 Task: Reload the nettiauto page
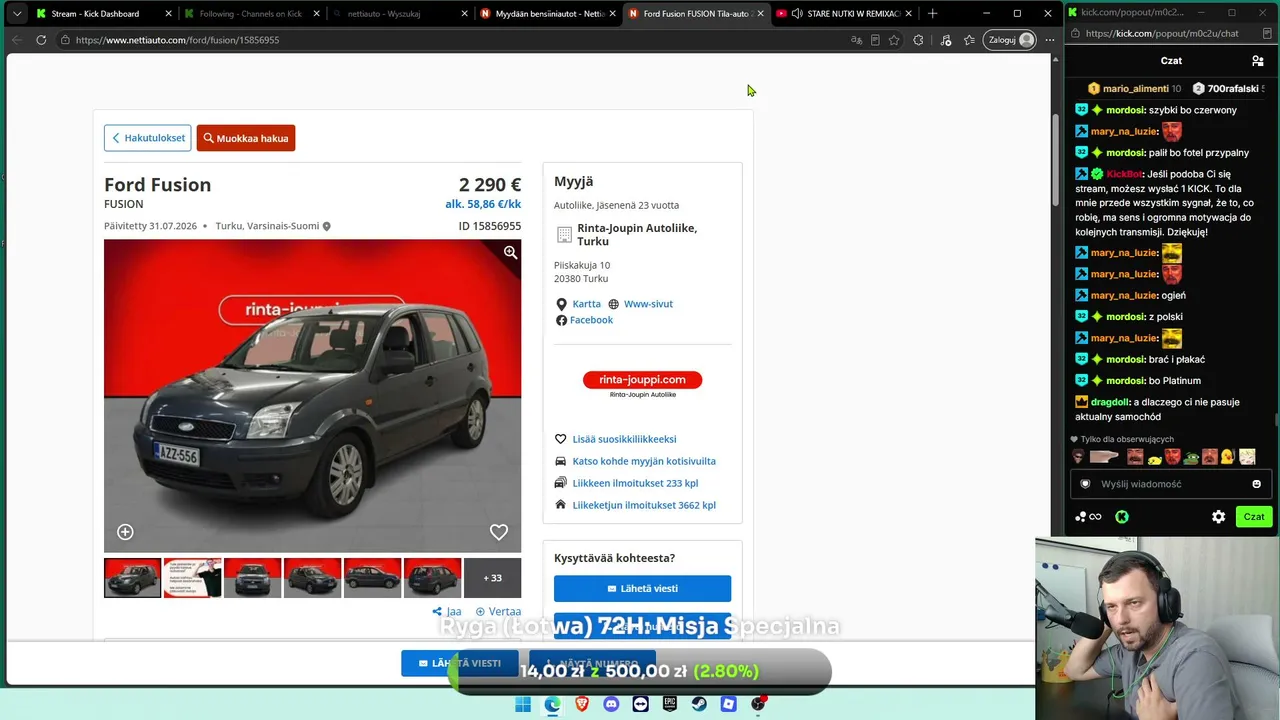point(41,40)
